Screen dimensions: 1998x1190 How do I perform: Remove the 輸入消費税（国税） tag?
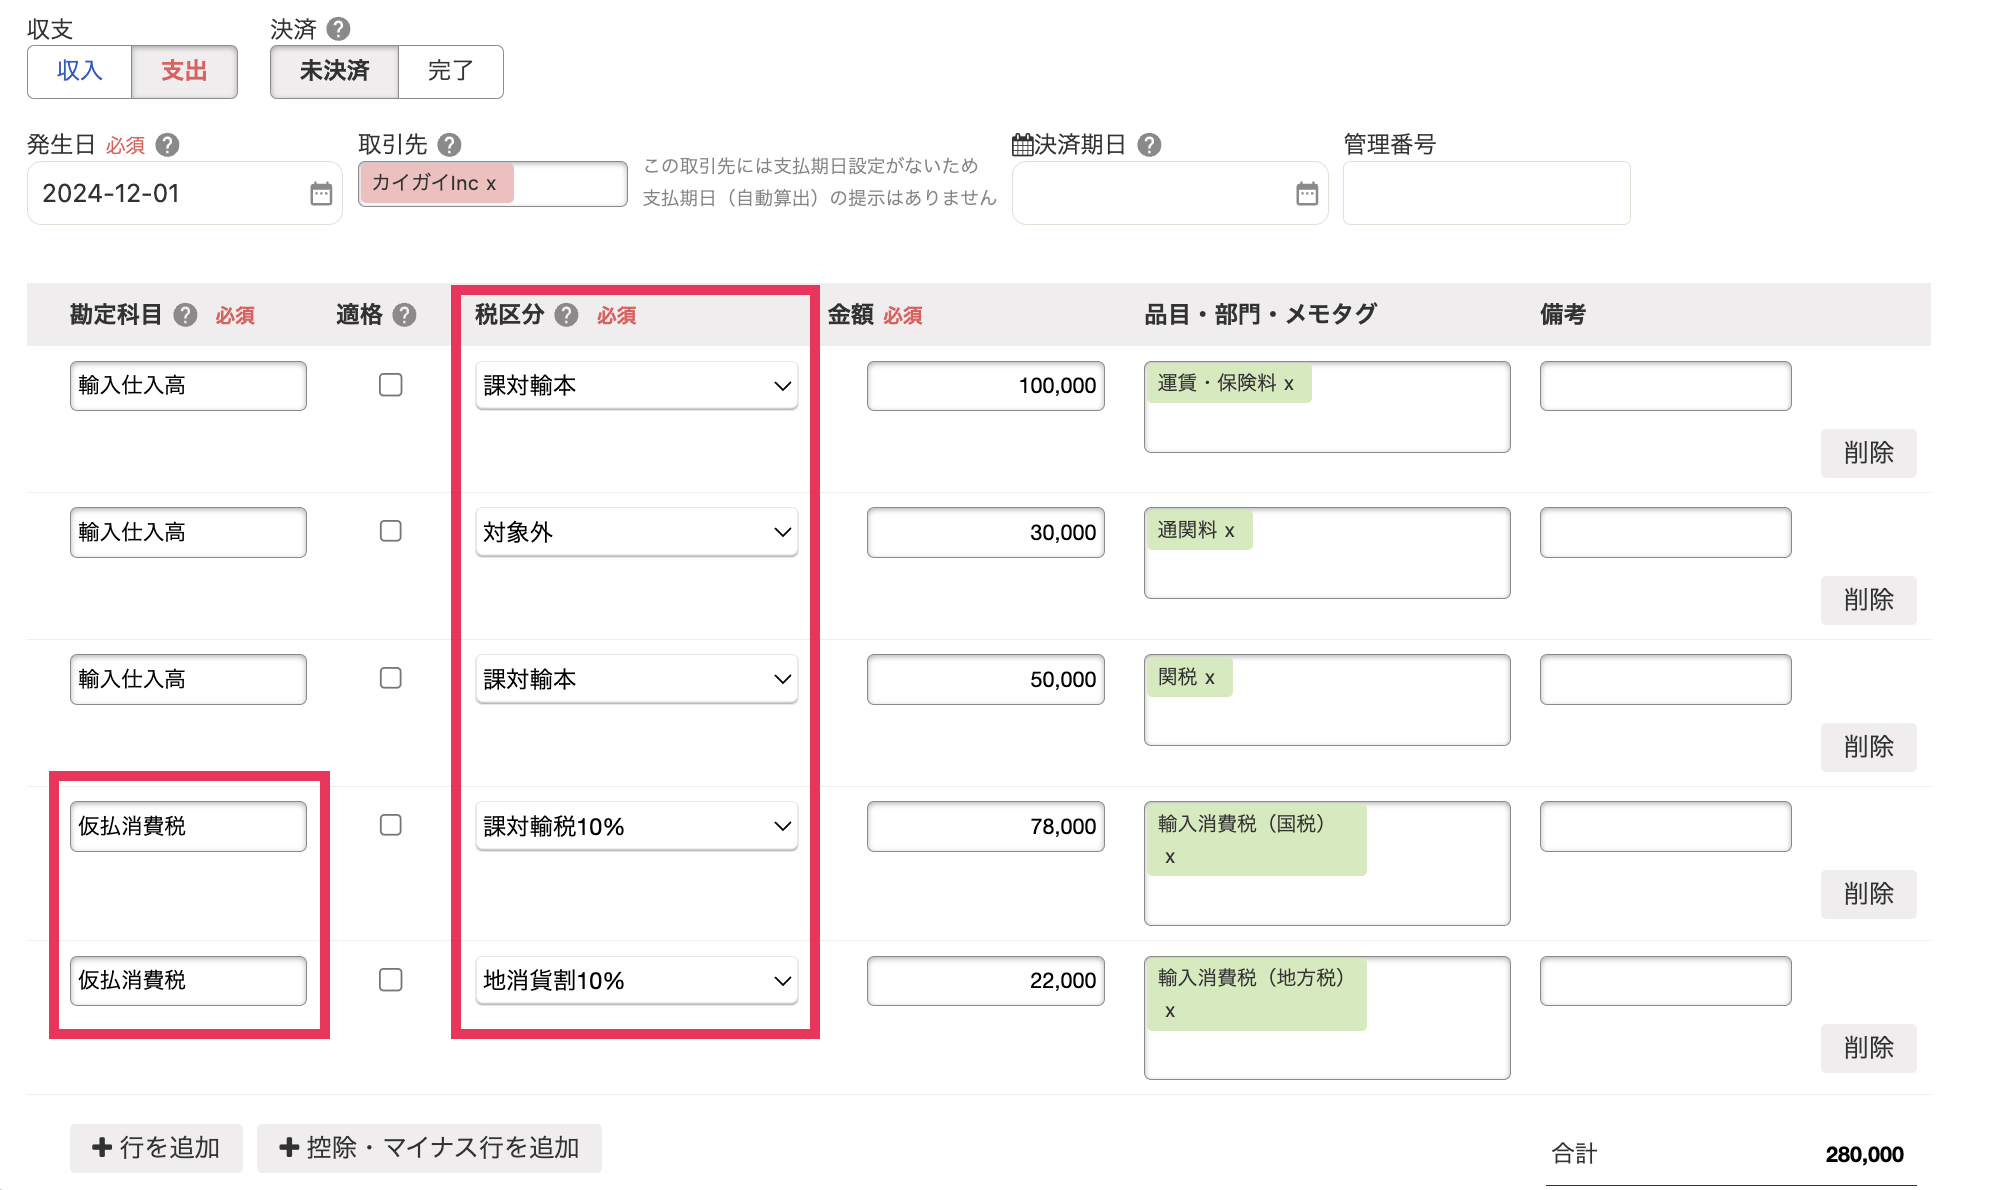(x=1170, y=857)
